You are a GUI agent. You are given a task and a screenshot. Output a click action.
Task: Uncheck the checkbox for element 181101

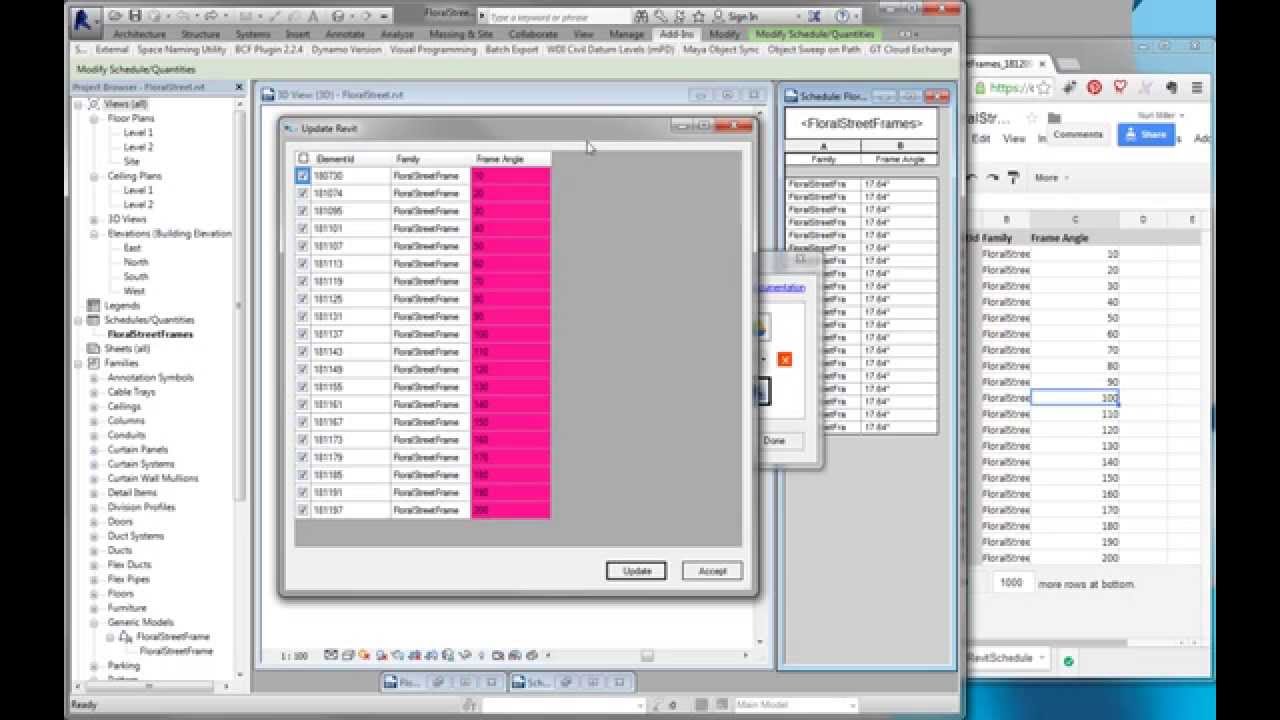point(303,228)
